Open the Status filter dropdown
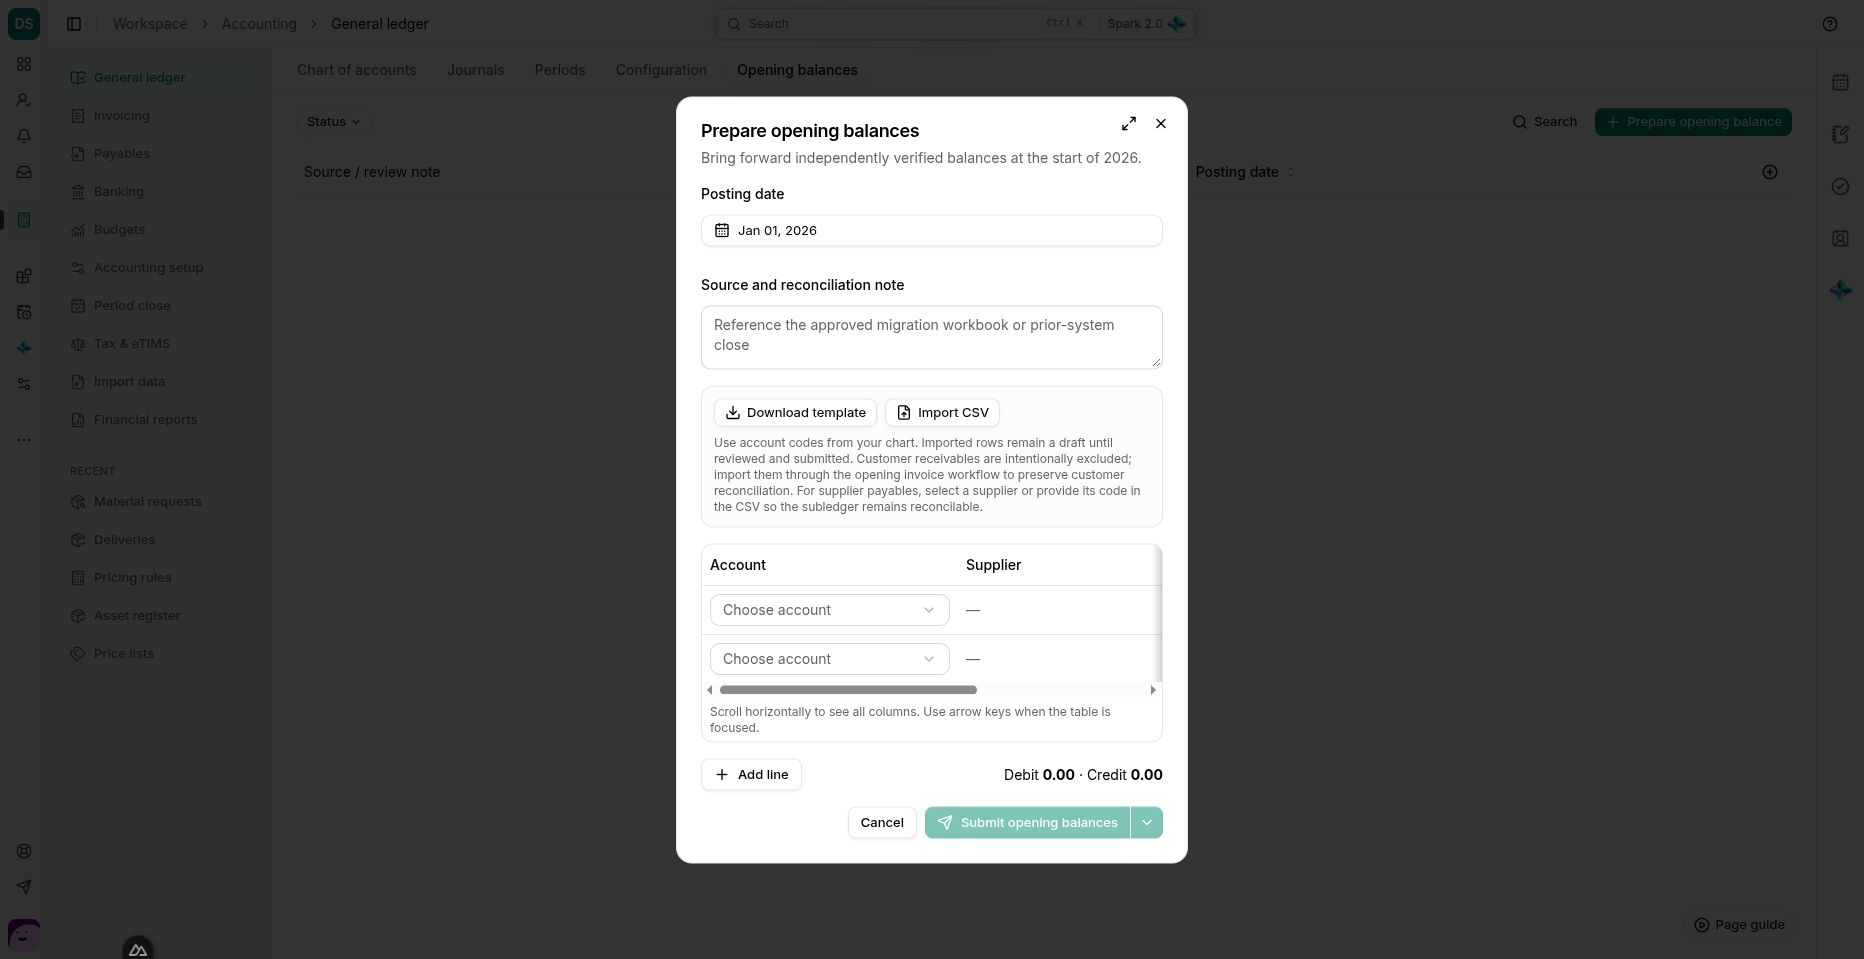 click(334, 122)
